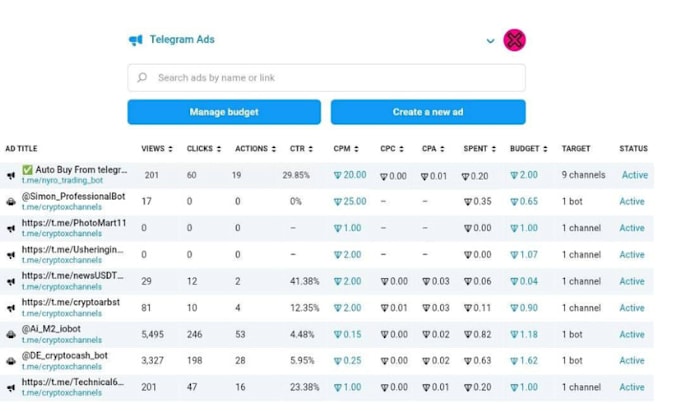The height and width of the screenshot is (411, 680).
Task: Sort the table by CTR column
Action: click(301, 149)
